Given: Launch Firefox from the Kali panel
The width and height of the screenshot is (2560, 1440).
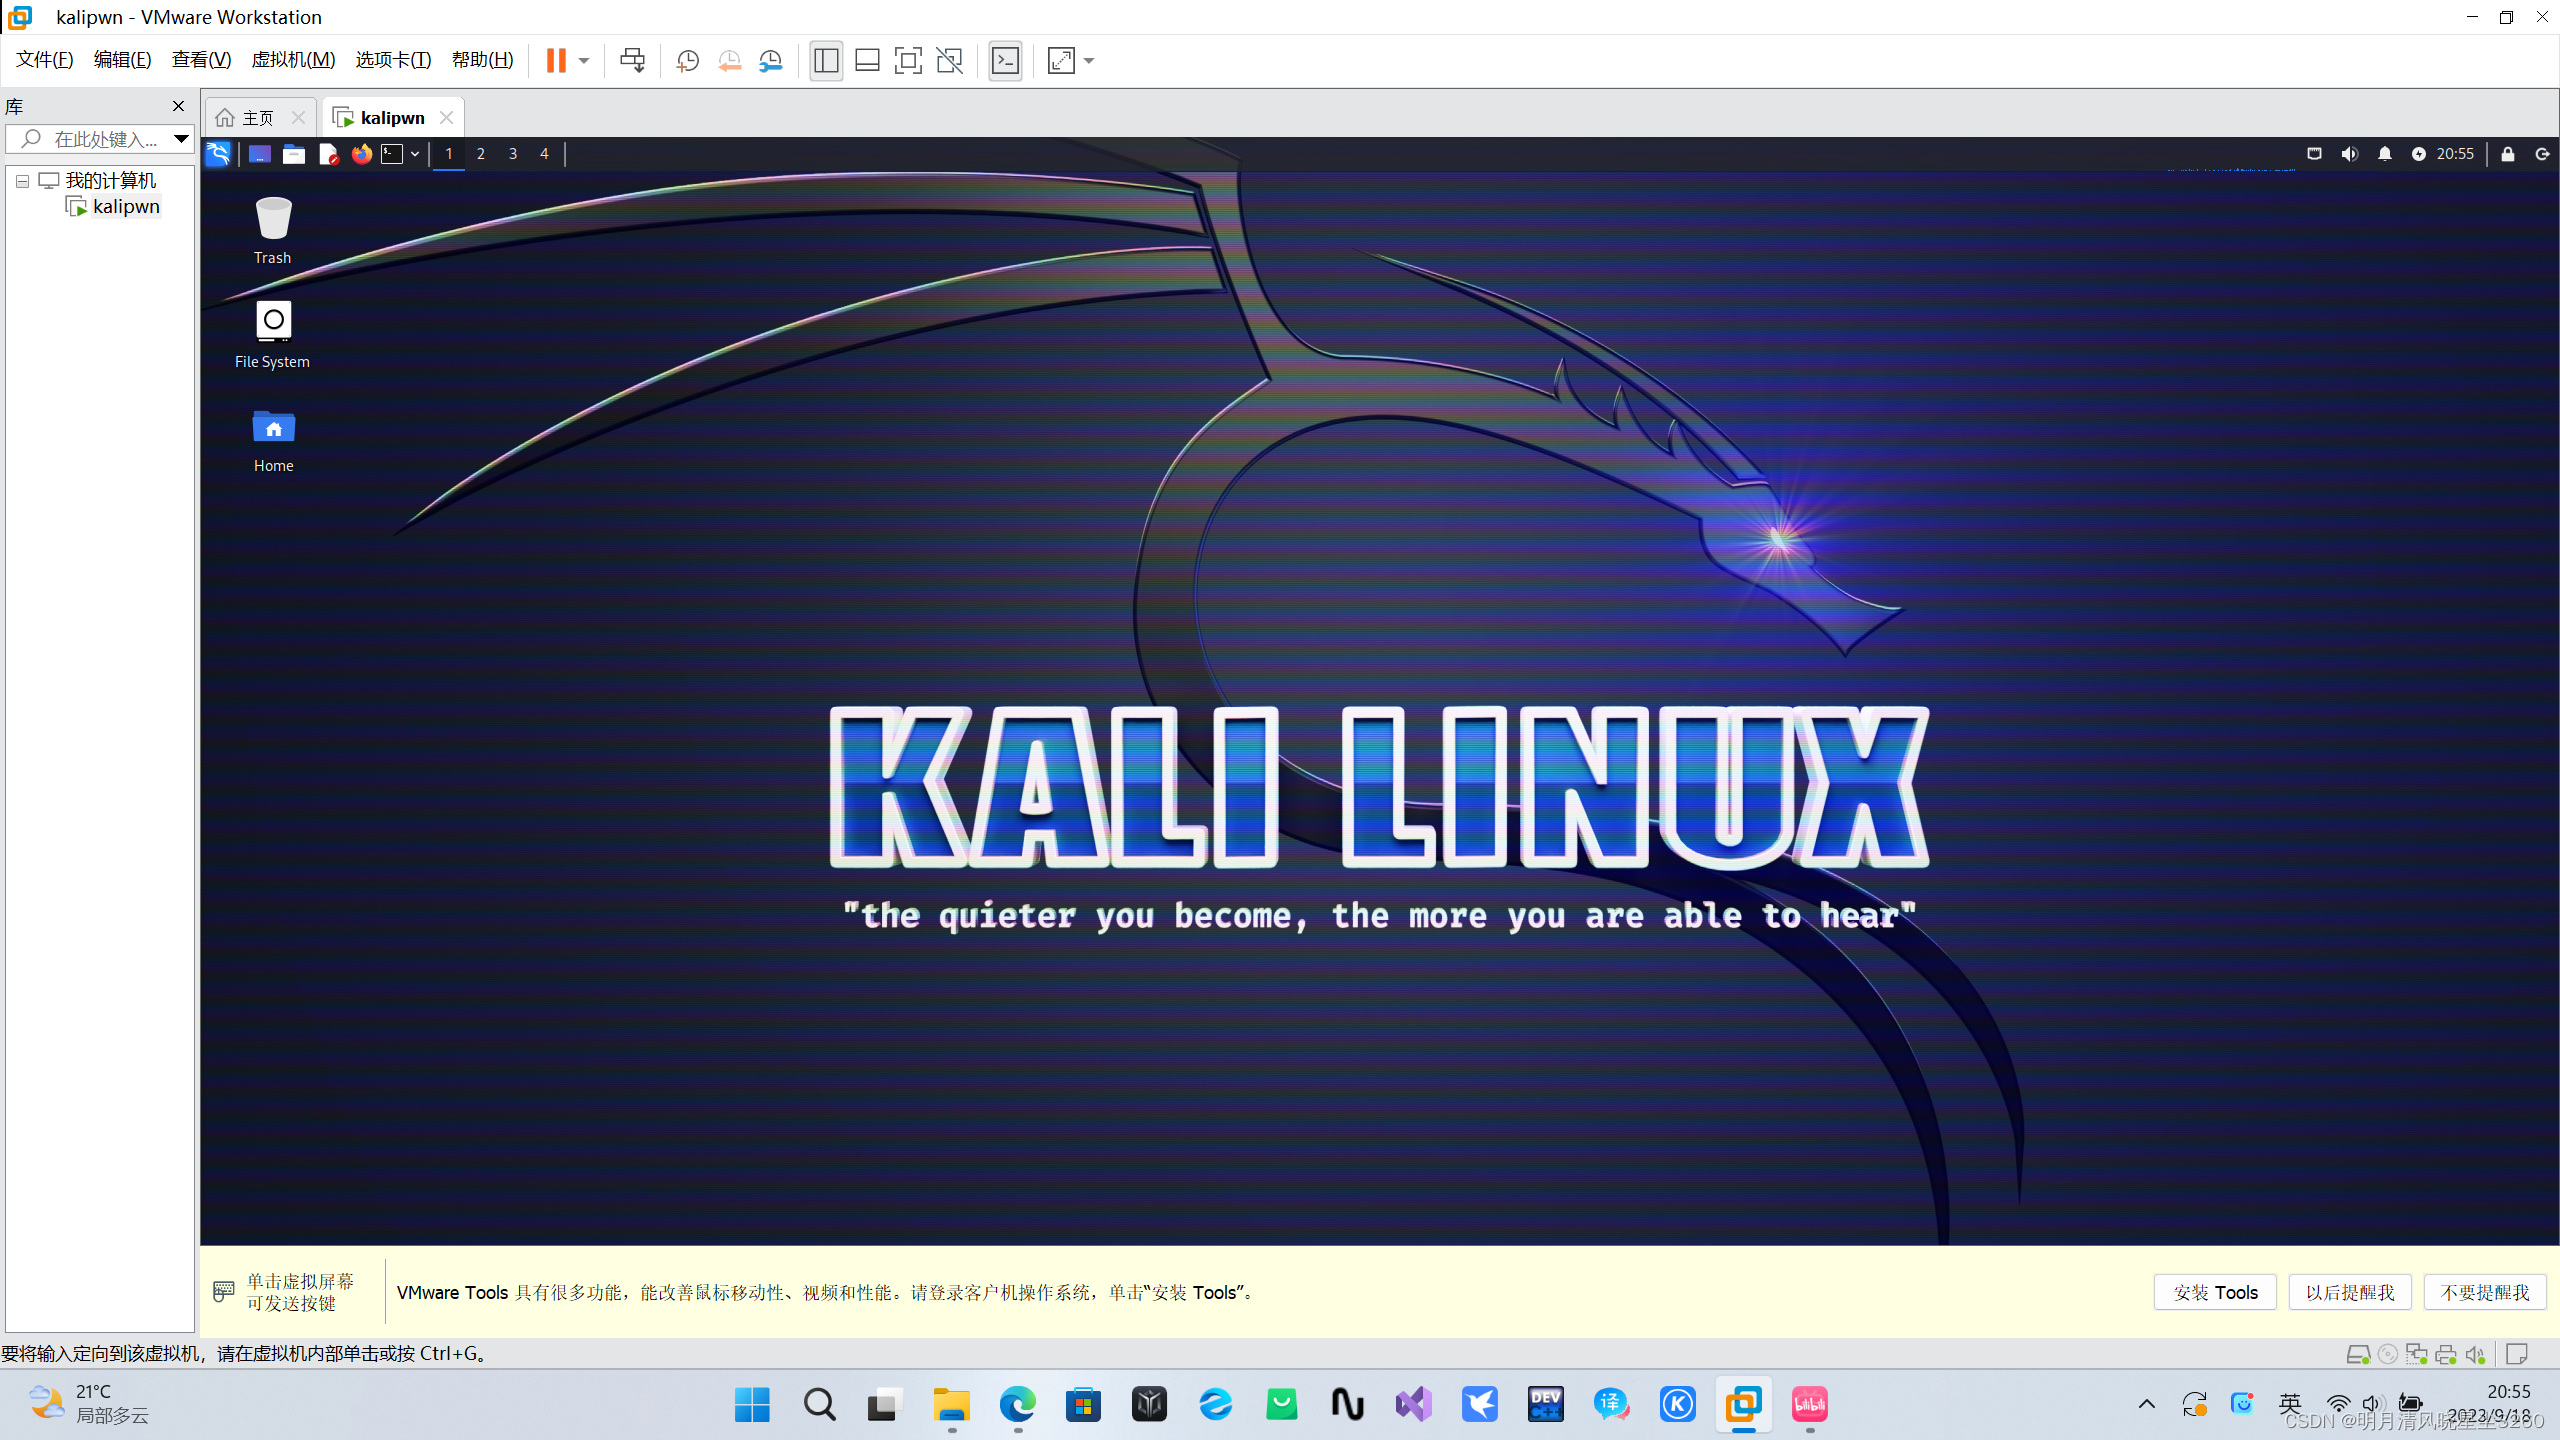Looking at the screenshot, I should coord(362,154).
